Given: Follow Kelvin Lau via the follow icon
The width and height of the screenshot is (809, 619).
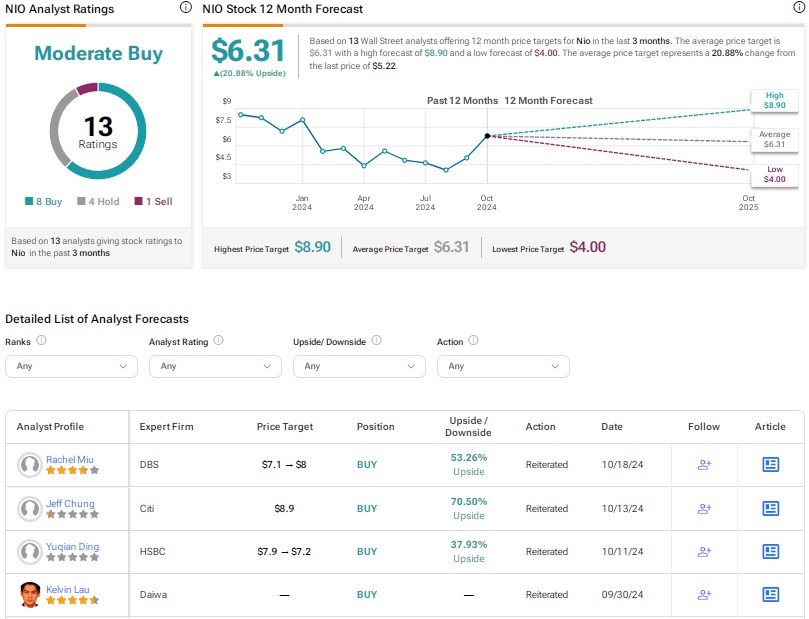Looking at the screenshot, I should pos(703,594).
